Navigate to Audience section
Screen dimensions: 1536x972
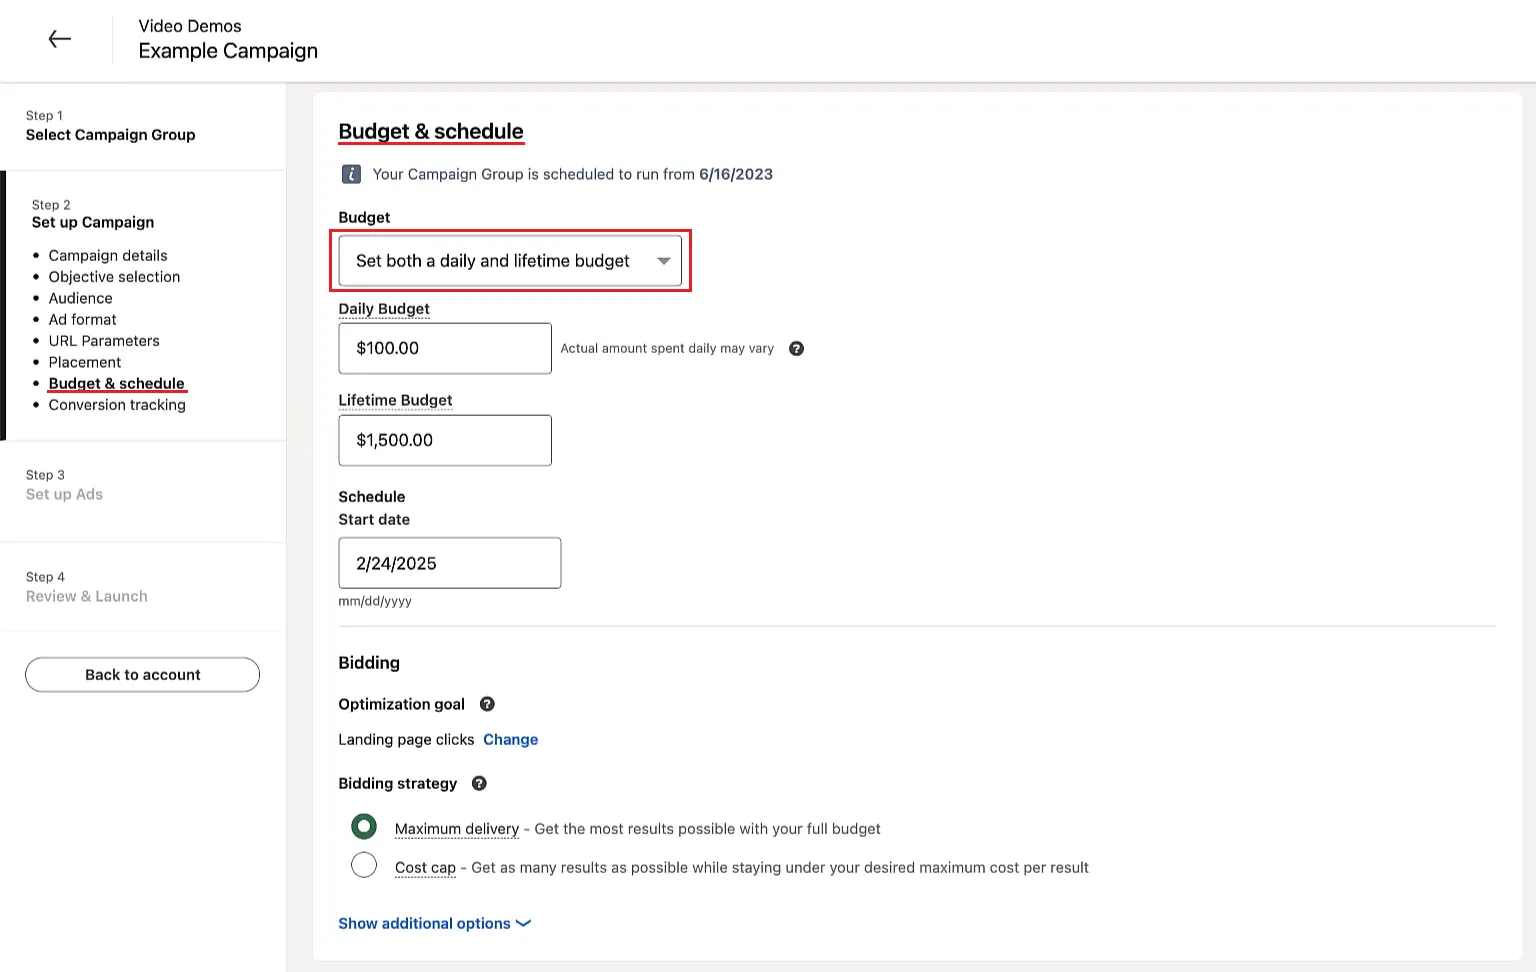(80, 298)
